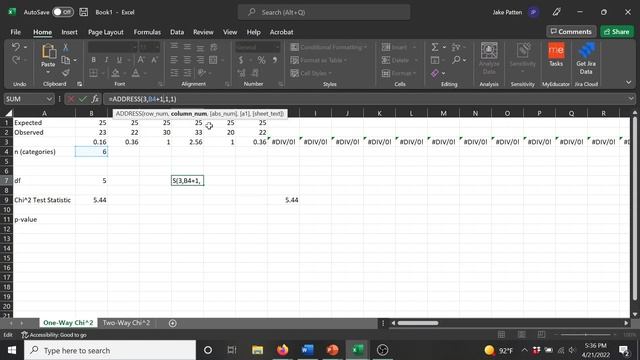Viewport: 640px width, 360px height.
Task: Click the Search box in the title bar
Action: click(x=324, y=12)
